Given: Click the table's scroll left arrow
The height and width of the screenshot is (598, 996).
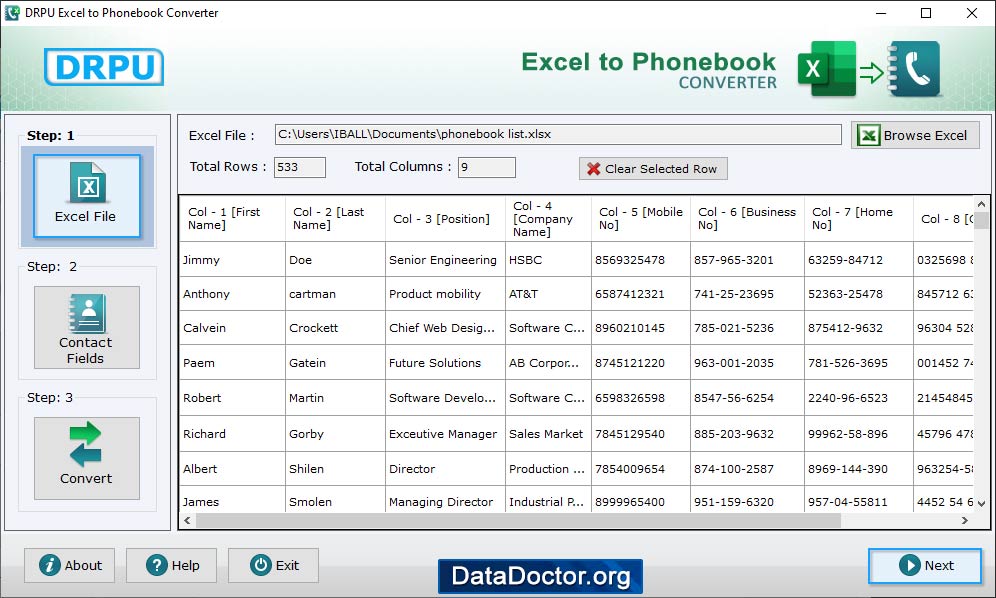Looking at the screenshot, I should pyautogui.click(x=187, y=520).
